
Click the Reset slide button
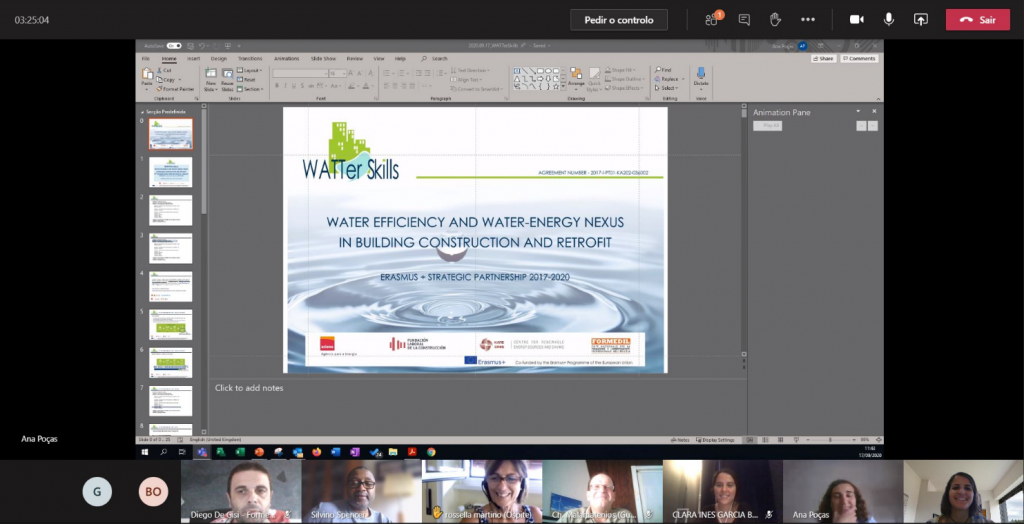(x=246, y=80)
